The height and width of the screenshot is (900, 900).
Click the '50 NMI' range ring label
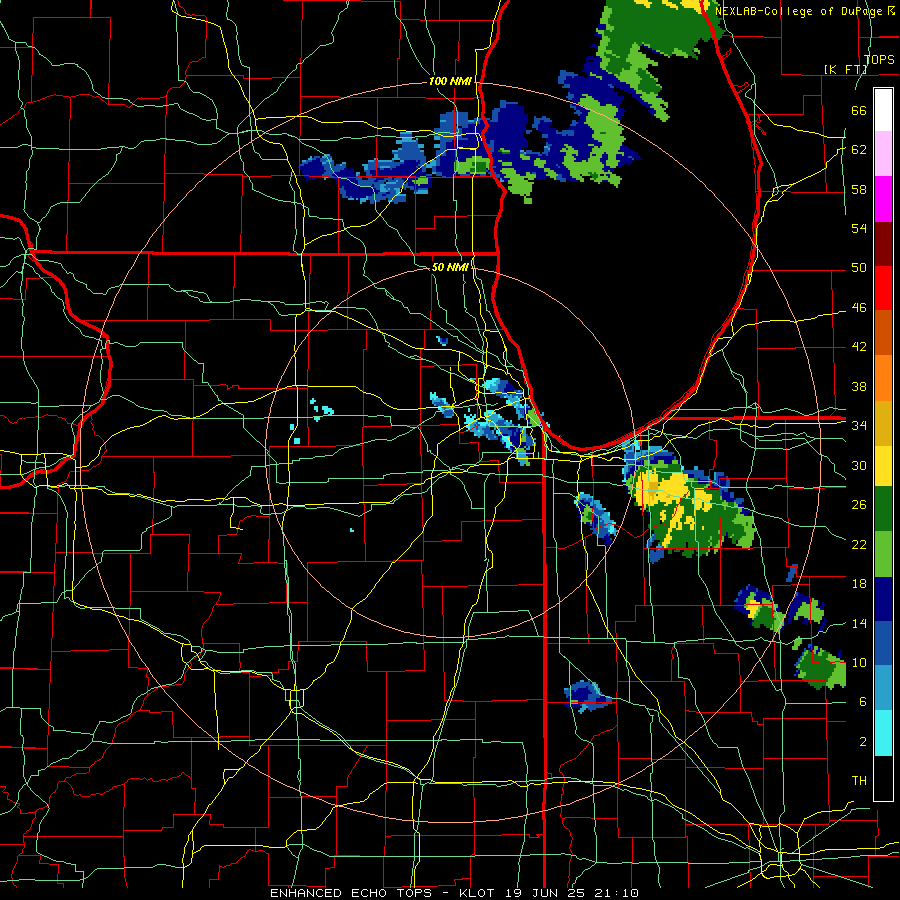(x=450, y=267)
